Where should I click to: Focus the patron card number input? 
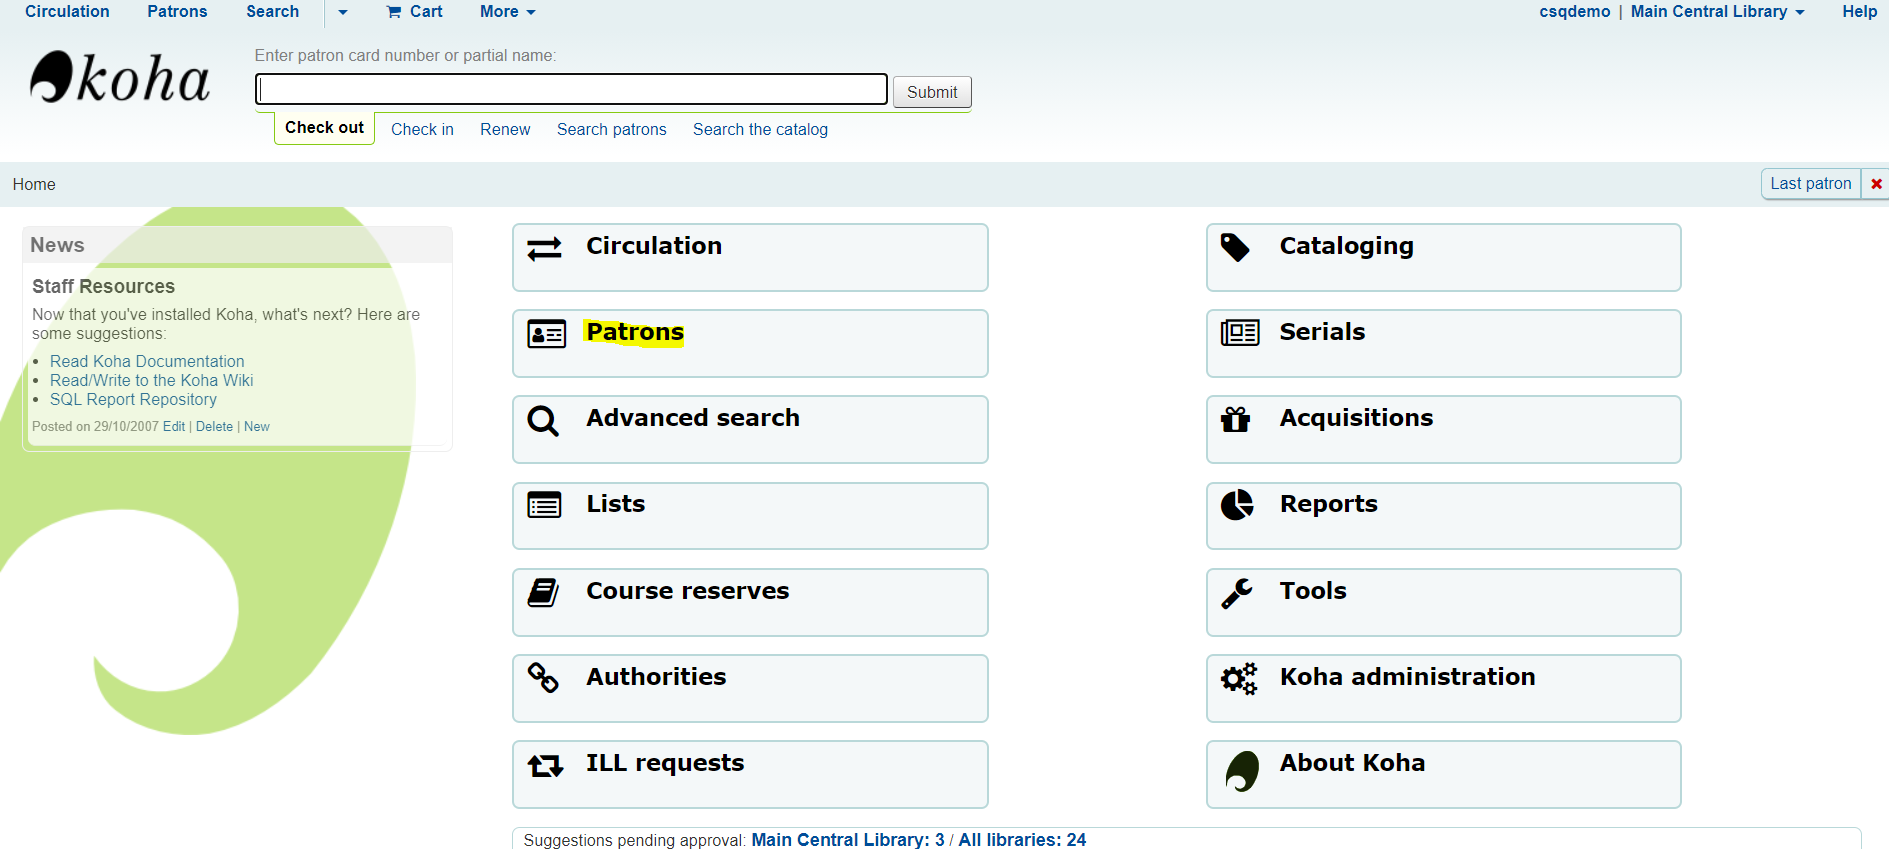point(571,89)
